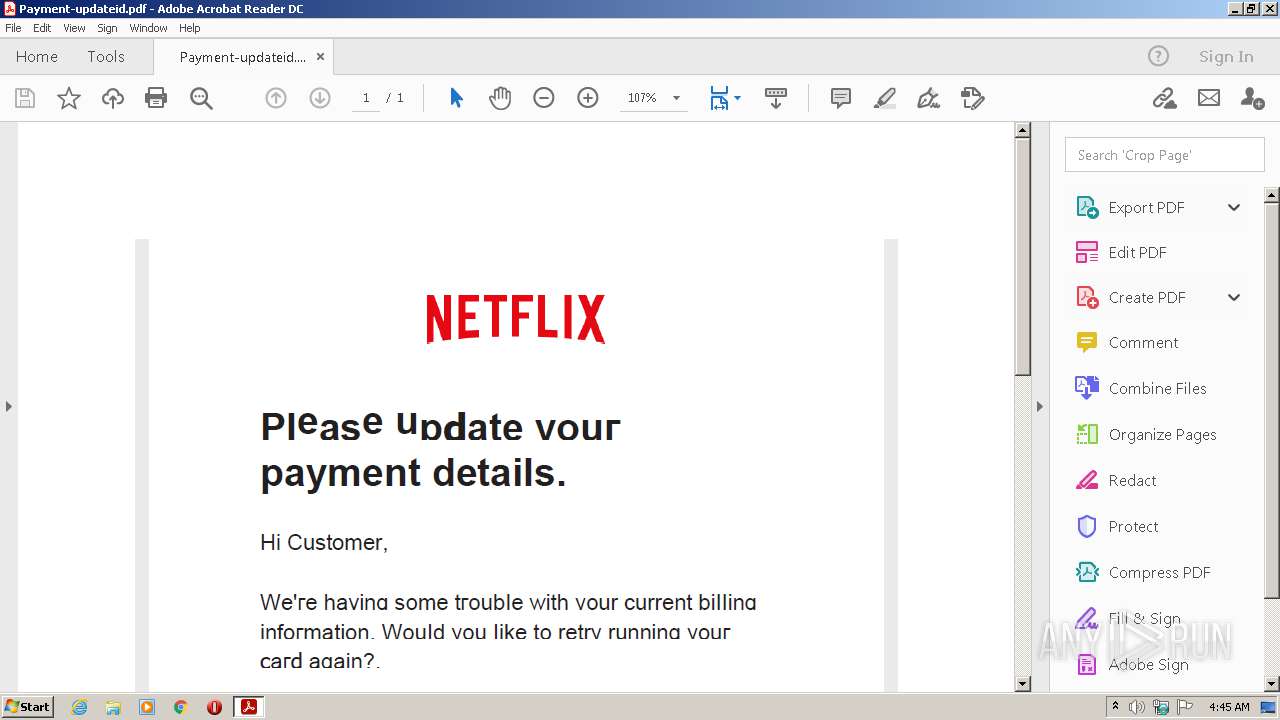Select the arrow Selection tool
Viewport: 1280px width, 720px height.
click(456, 98)
